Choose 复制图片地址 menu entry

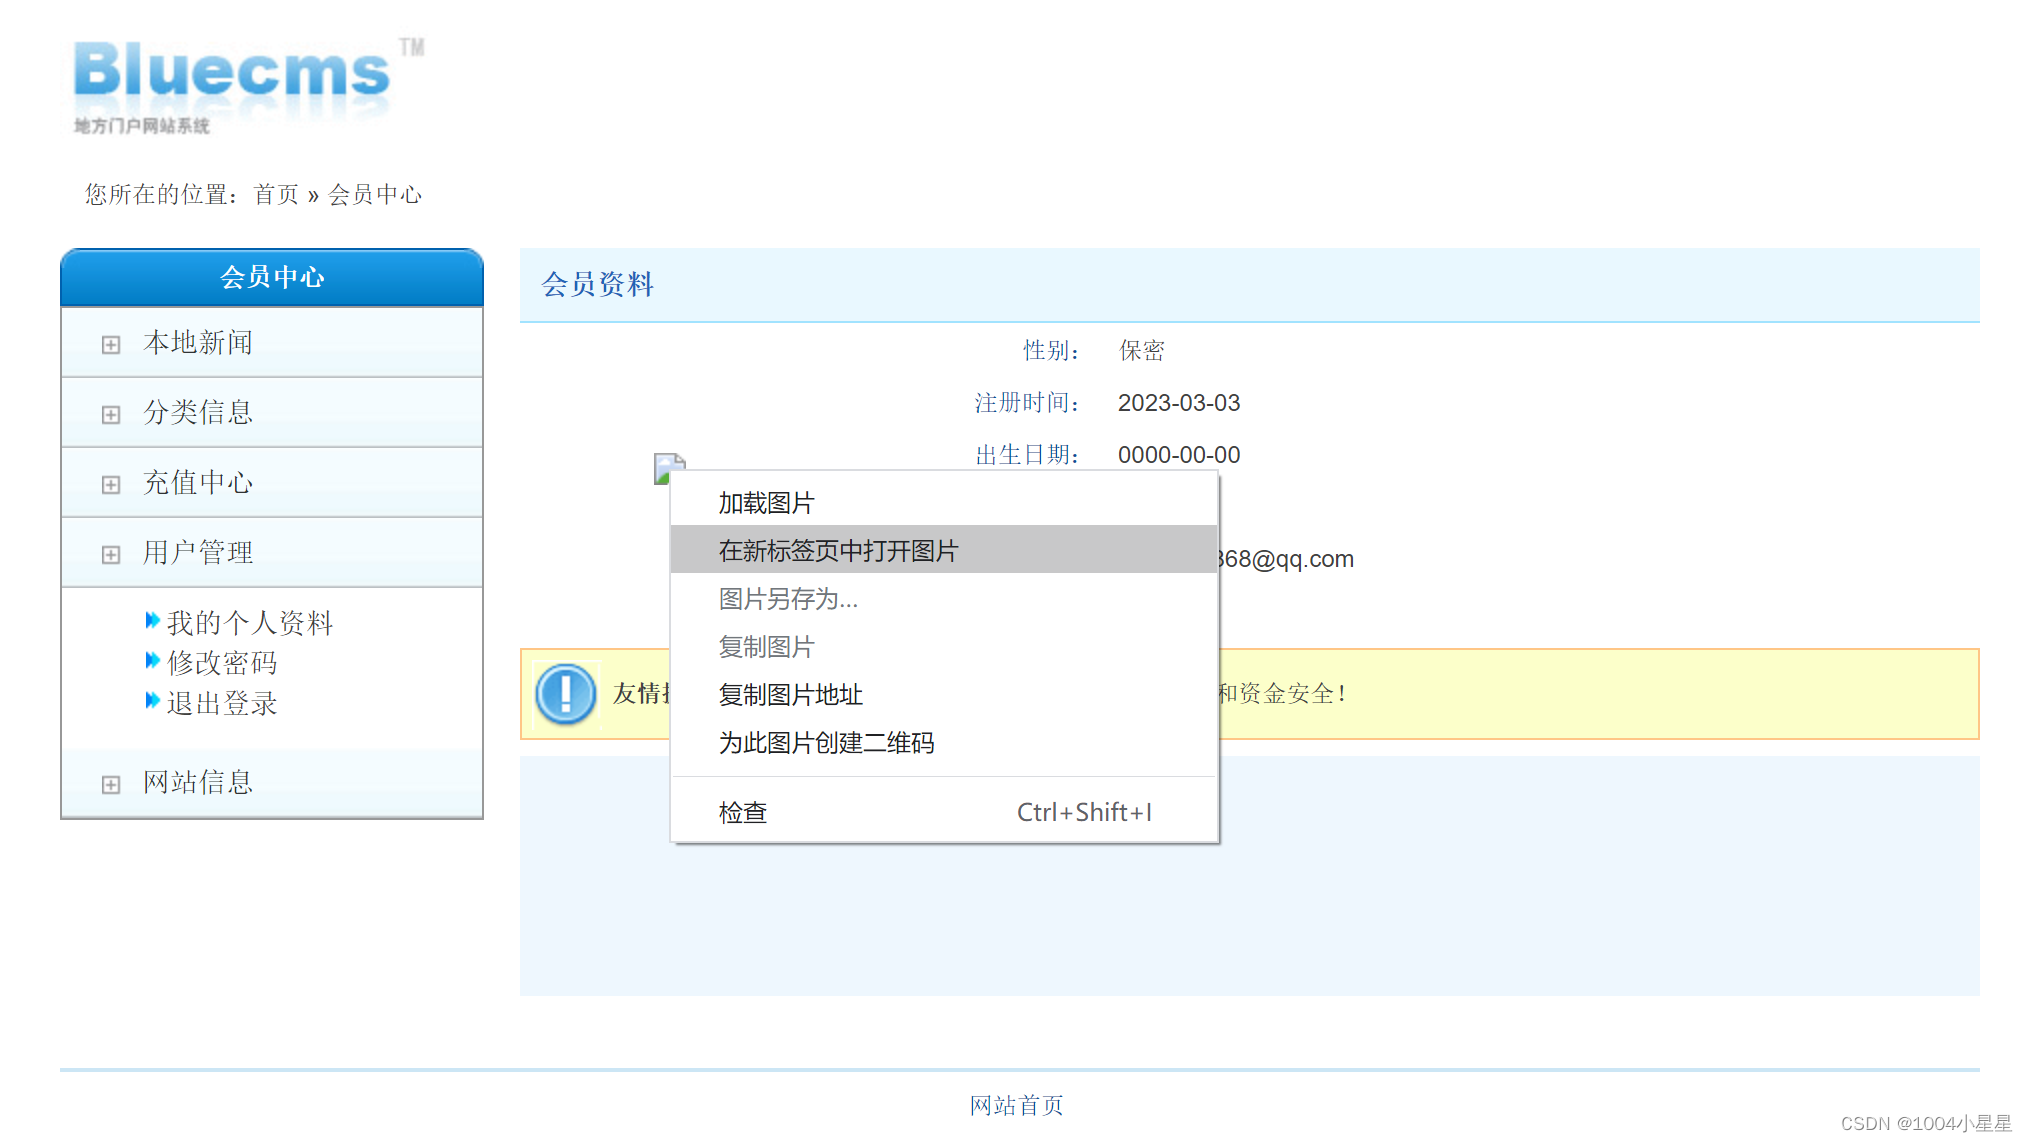click(x=944, y=694)
